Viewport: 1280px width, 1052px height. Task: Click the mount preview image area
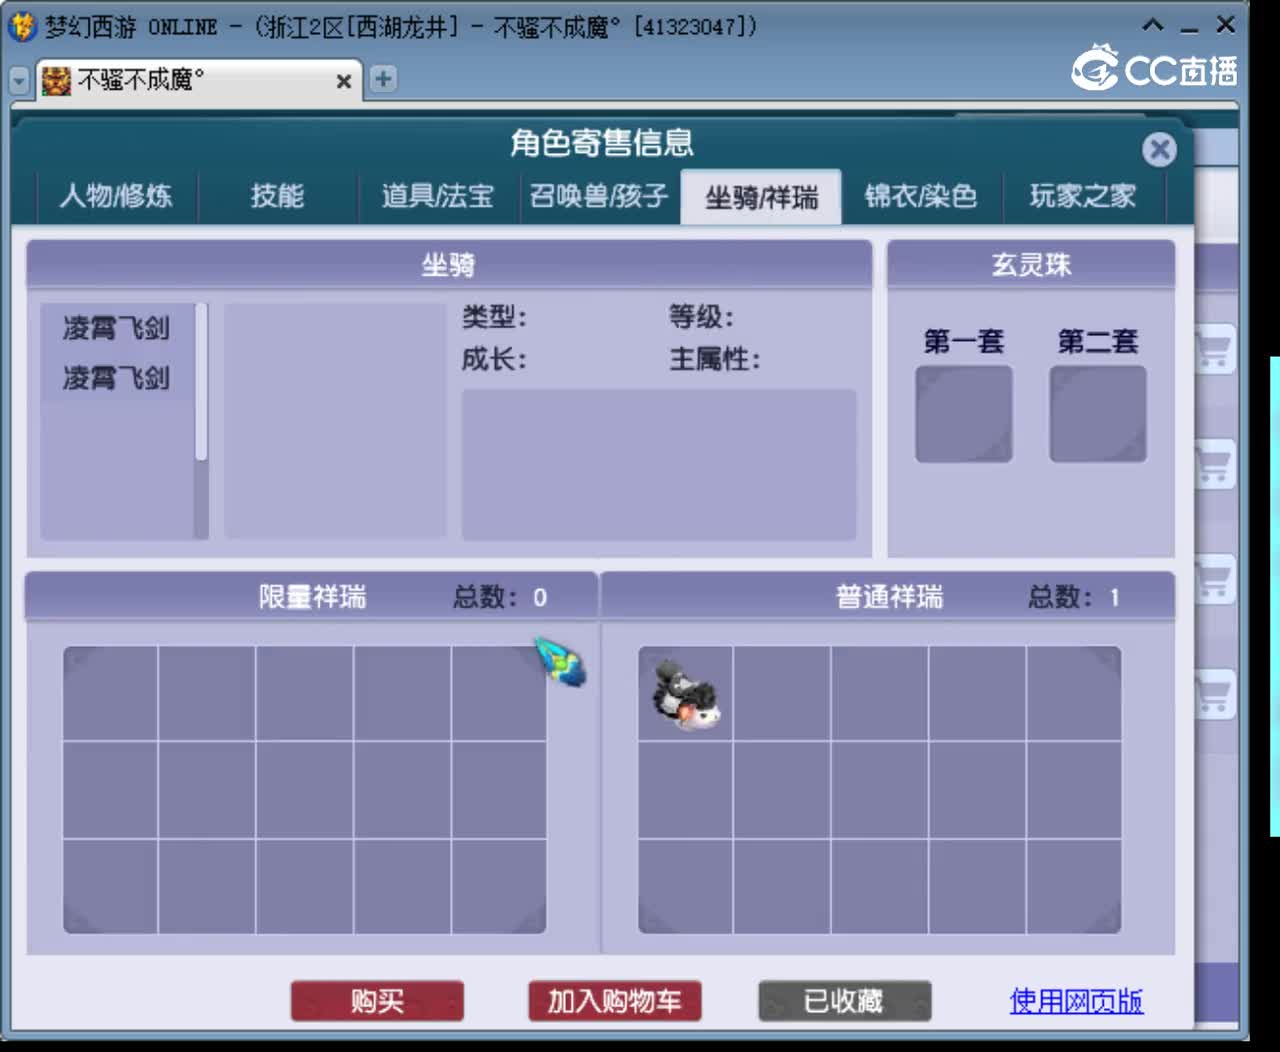click(x=335, y=420)
